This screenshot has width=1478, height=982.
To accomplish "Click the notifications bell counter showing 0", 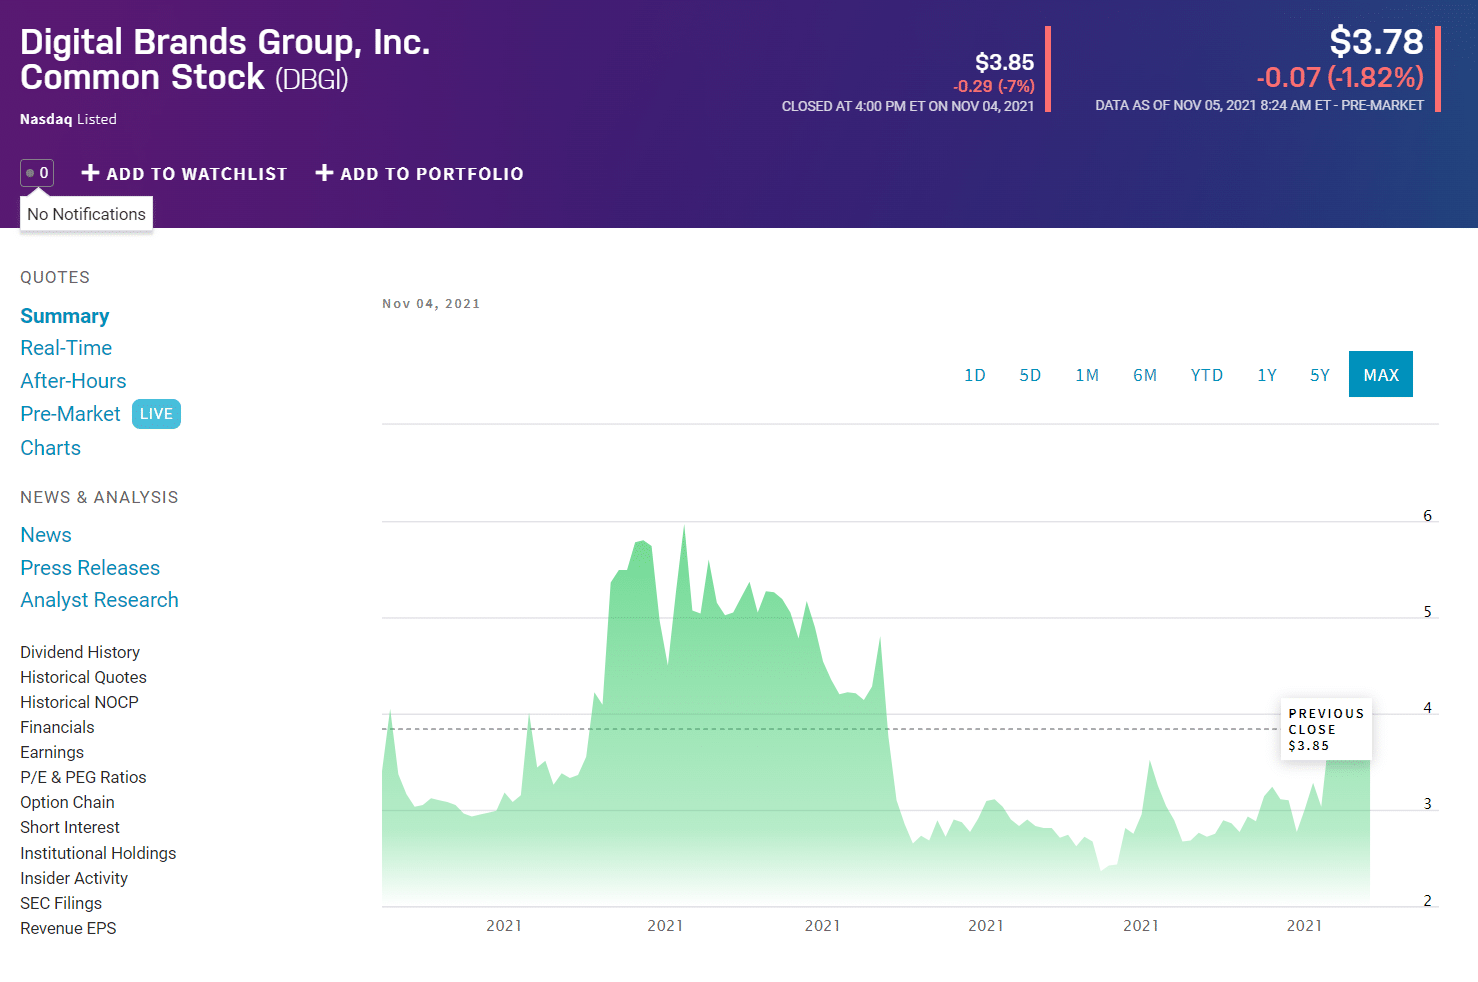I will point(37,173).
